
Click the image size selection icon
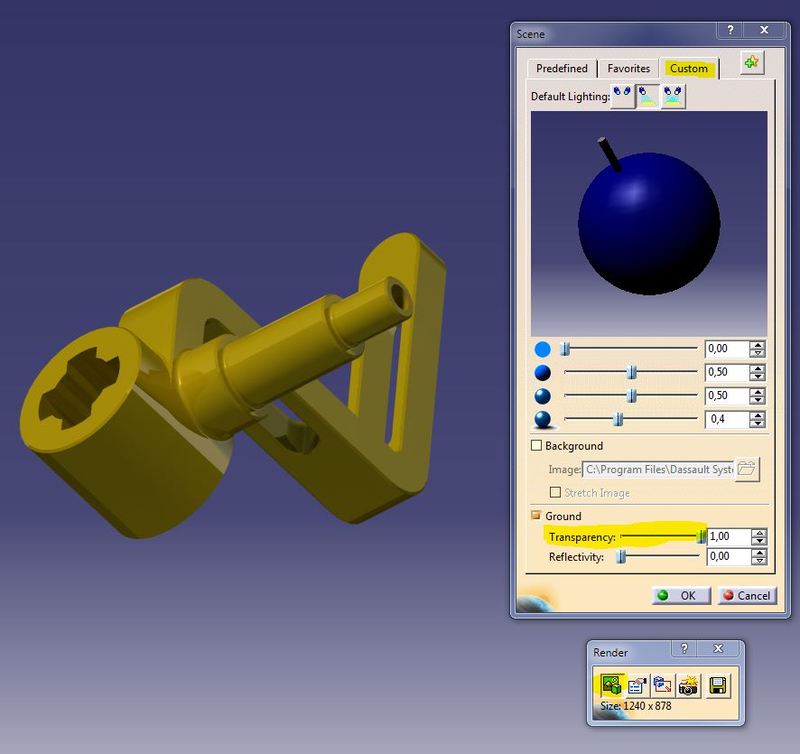pos(661,685)
